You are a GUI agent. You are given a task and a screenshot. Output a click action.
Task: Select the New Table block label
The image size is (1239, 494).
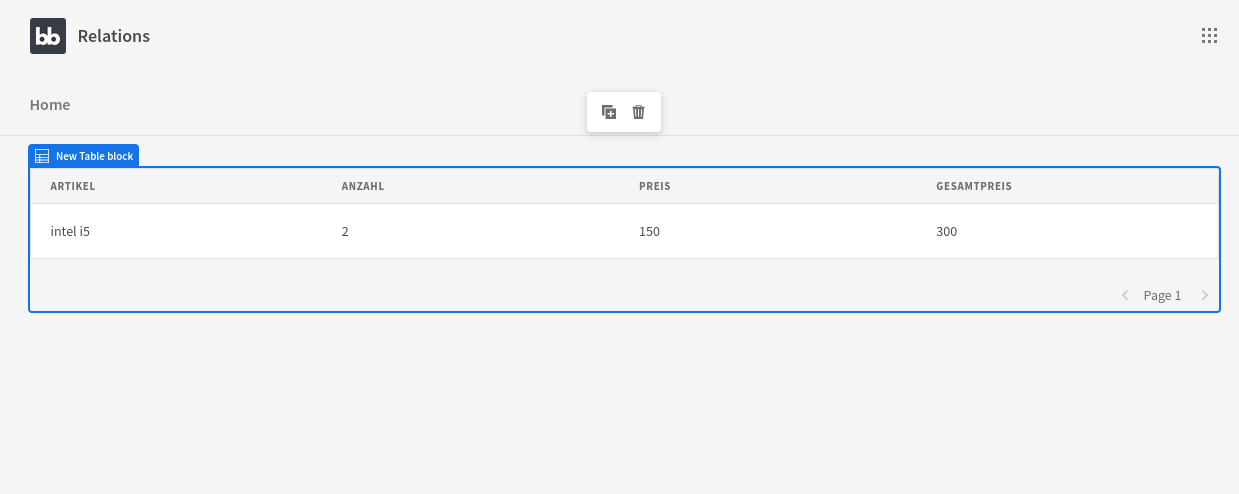pos(94,156)
